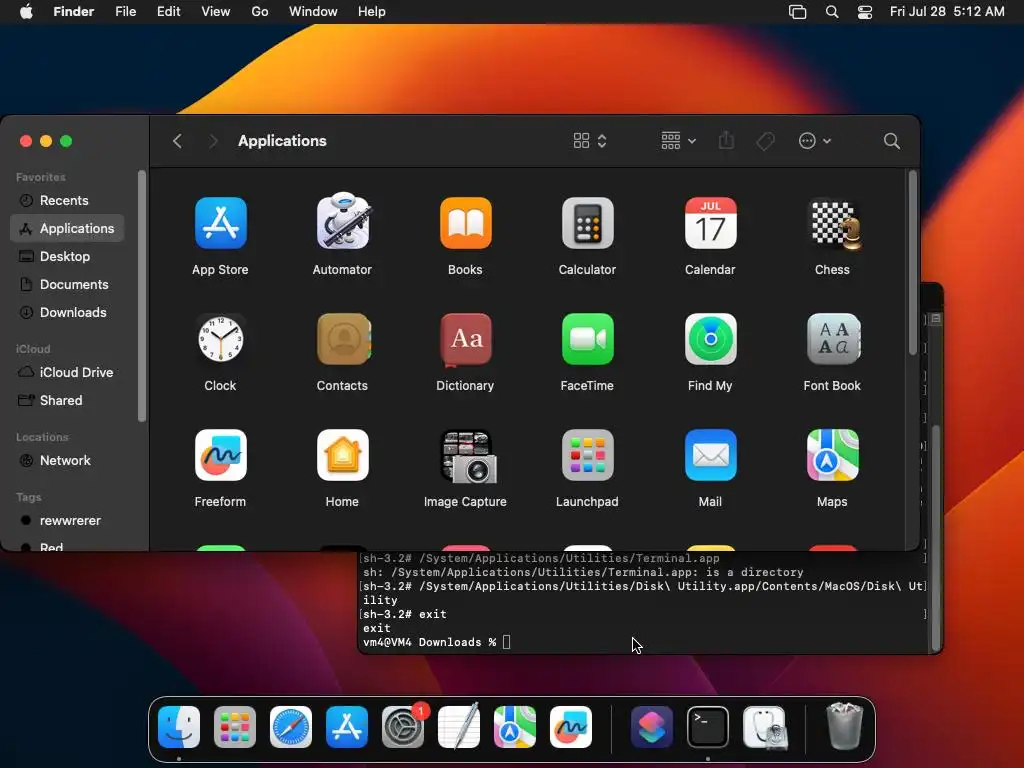The width and height of the screenshot is (1024, 768).
Task: Click the Edit Tags toolbar button
Action: click(x=765, y=141)
